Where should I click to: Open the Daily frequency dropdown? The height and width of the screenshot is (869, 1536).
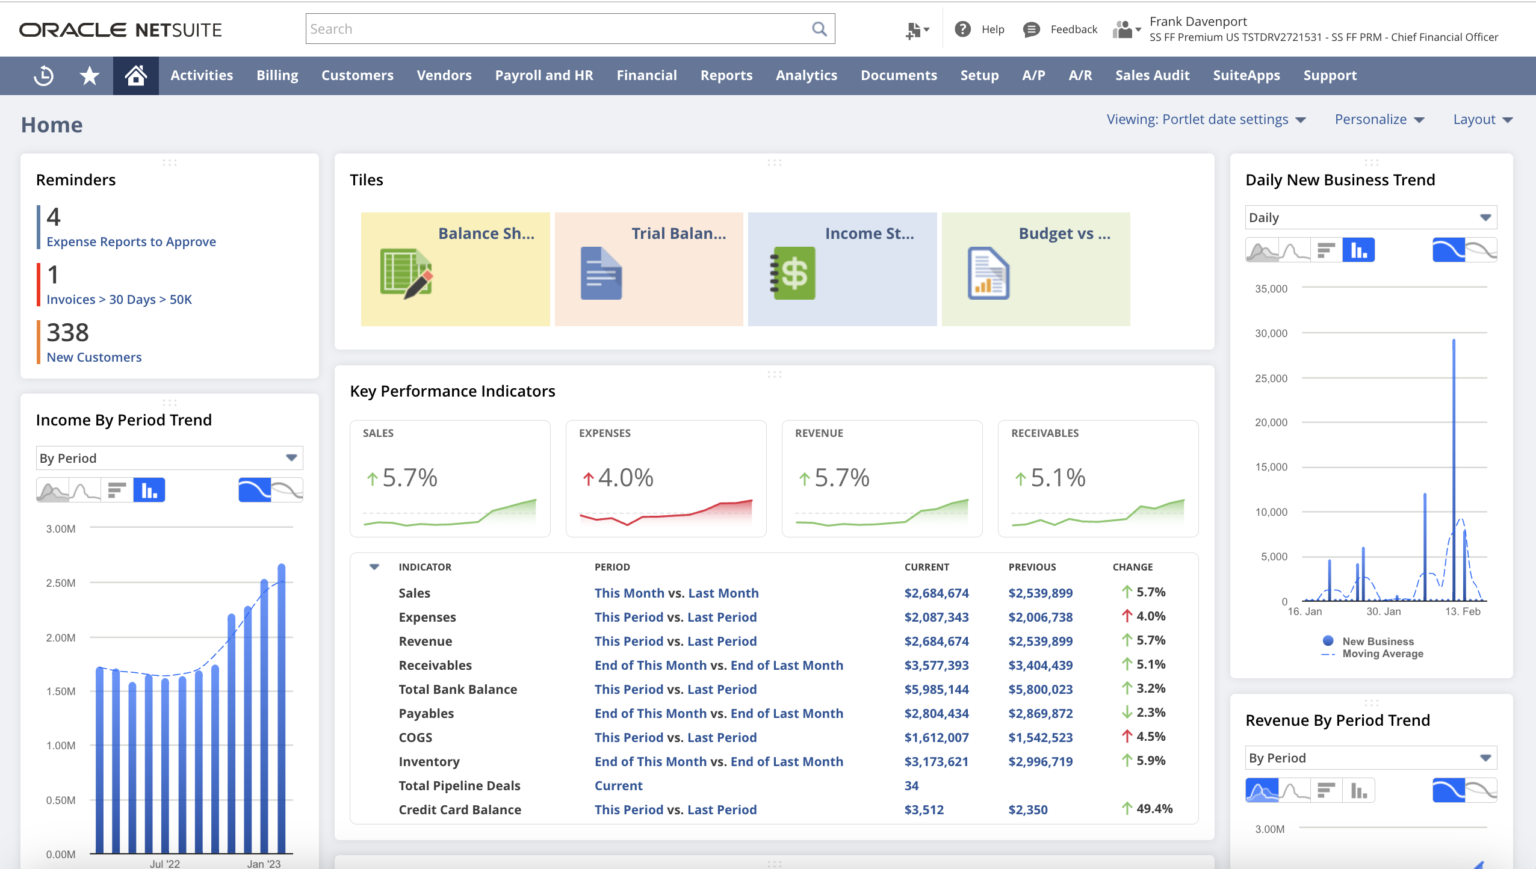(x=1370, y=217)
